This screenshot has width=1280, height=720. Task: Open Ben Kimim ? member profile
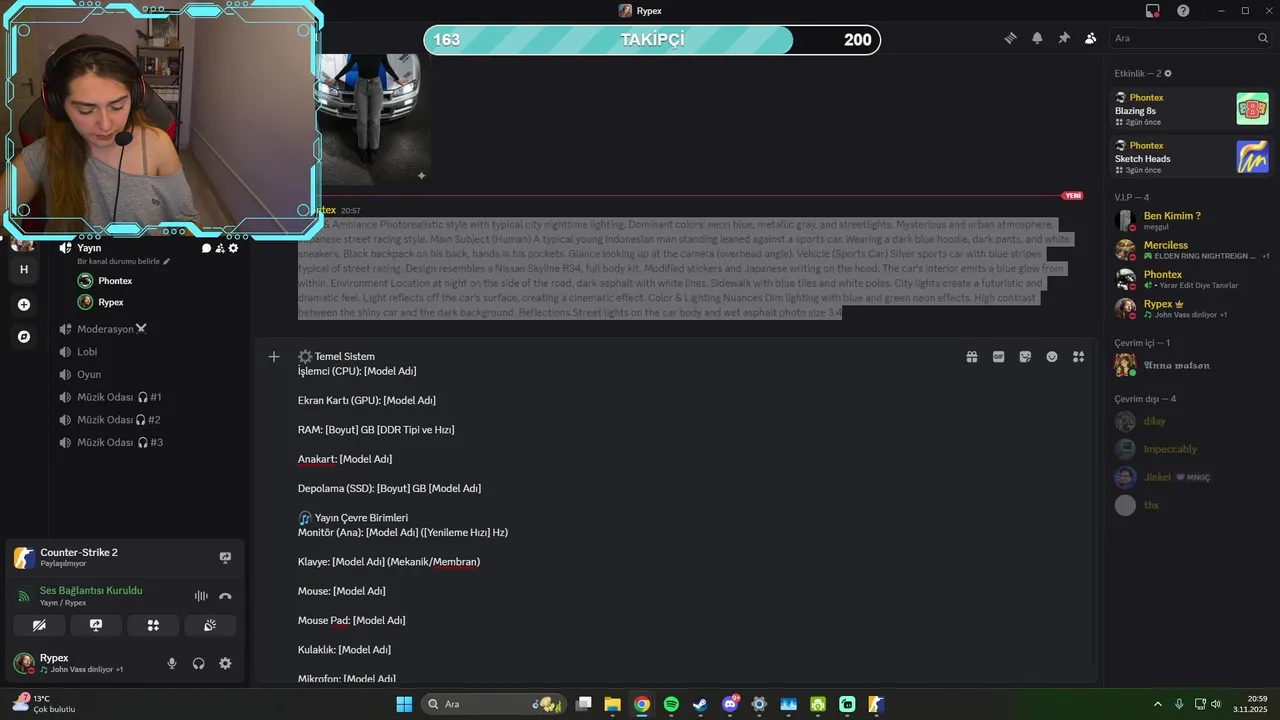coord(1191,220)
